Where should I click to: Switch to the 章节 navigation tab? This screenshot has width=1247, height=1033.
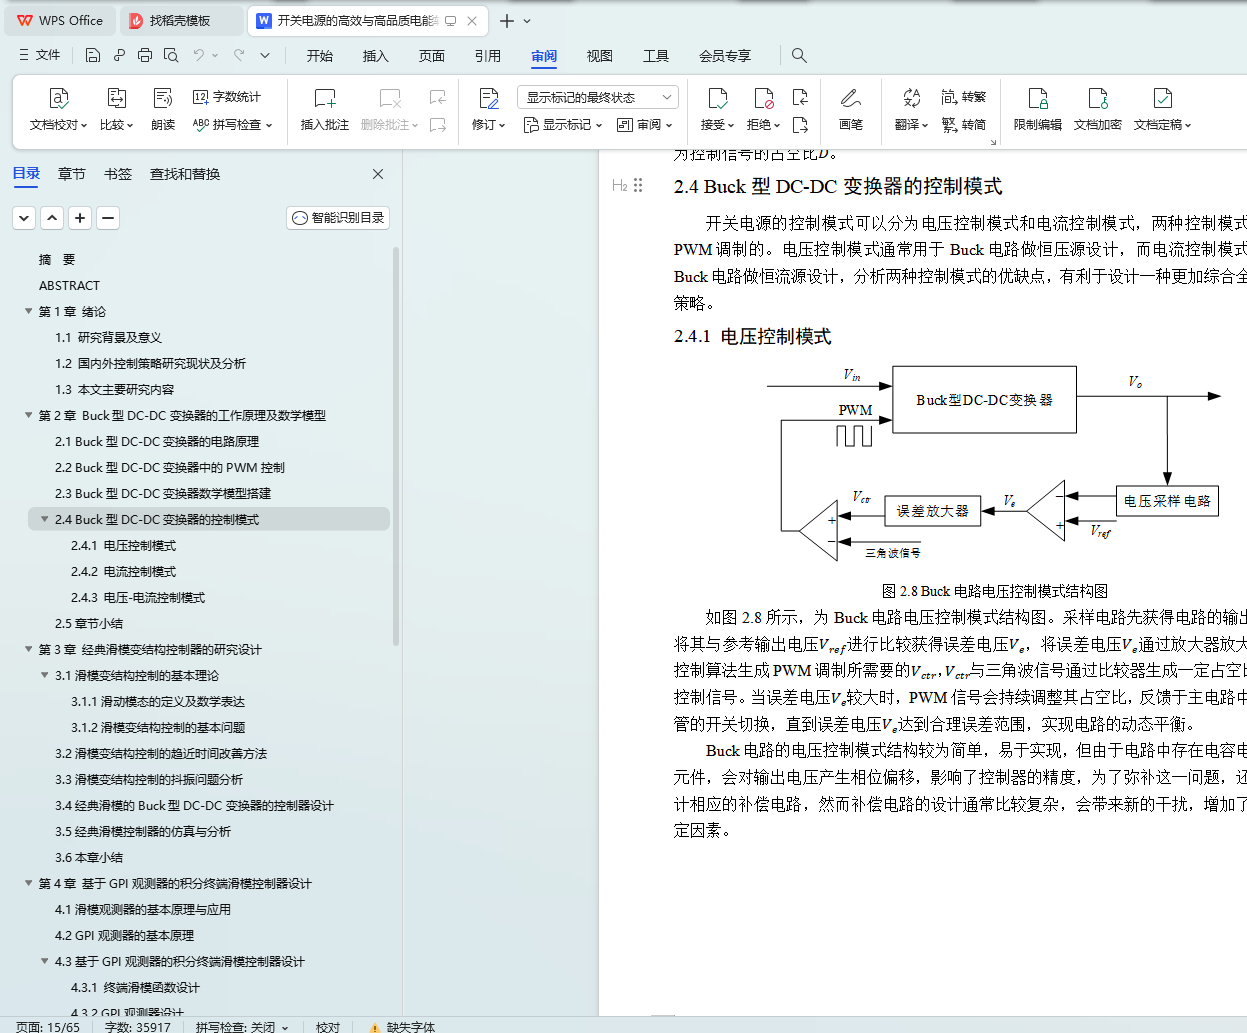pos(72,174)
